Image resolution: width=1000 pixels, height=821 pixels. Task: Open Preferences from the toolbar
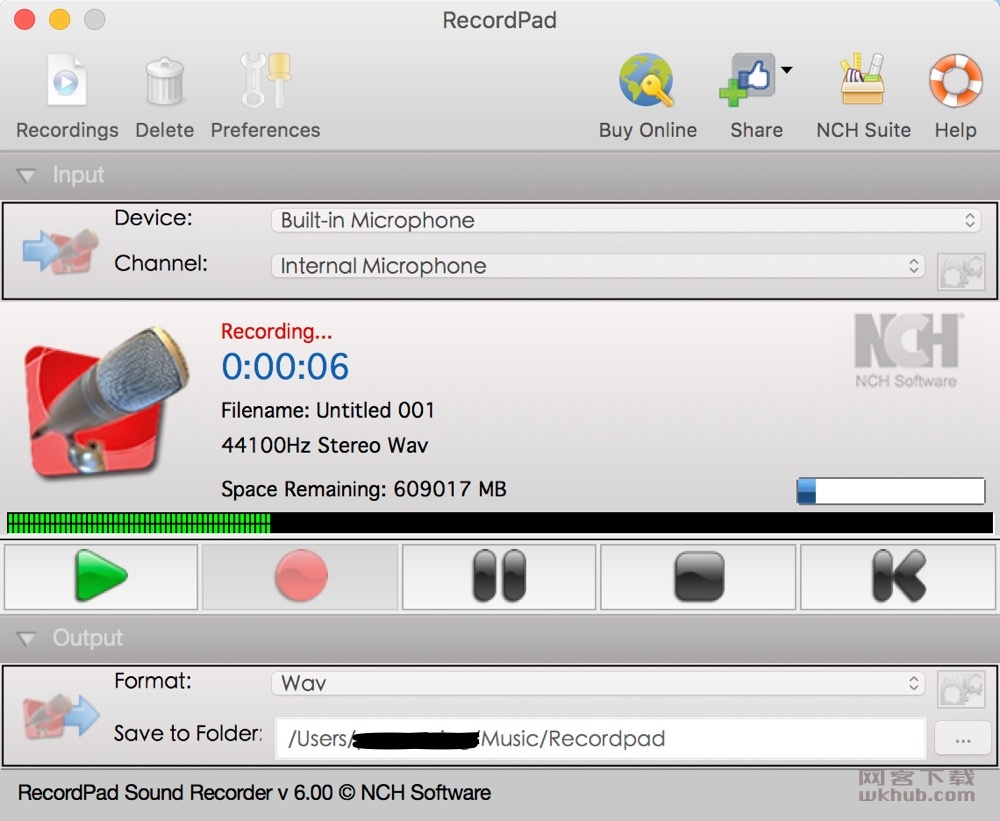(265, 96)
